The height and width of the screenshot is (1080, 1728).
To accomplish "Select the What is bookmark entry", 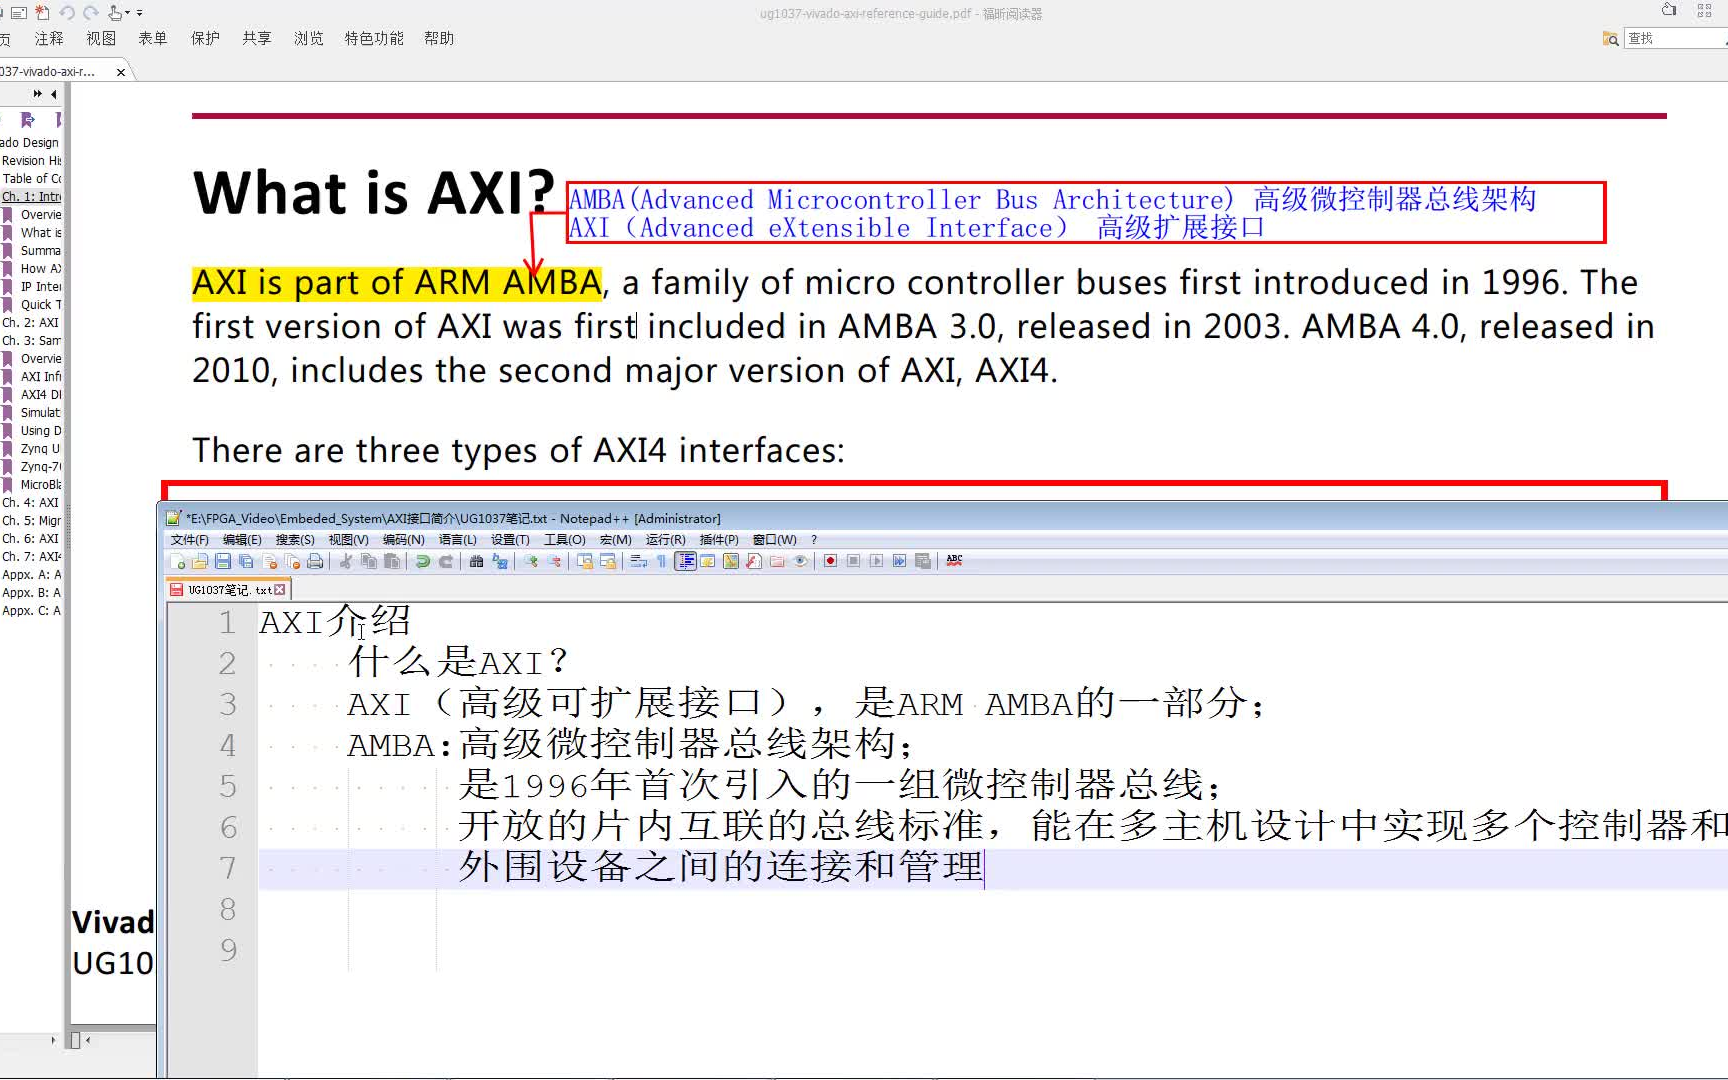I will [x=38, y=232].
